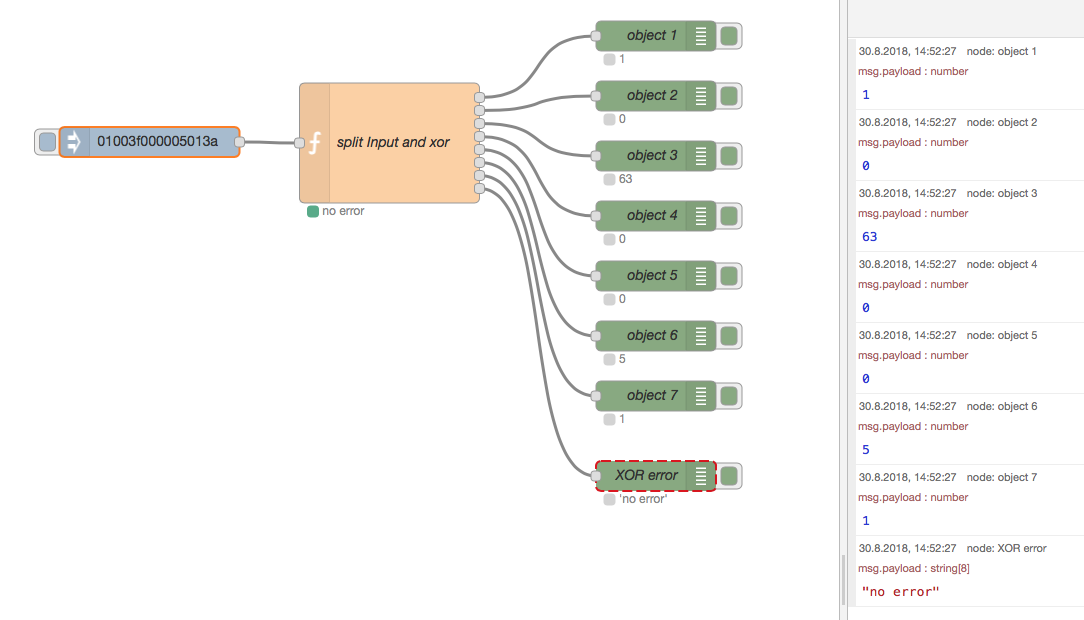The width and height of the screenshot is (1084, 620).
Task: Click the output port of the inject node
Action: click(239, 142)
